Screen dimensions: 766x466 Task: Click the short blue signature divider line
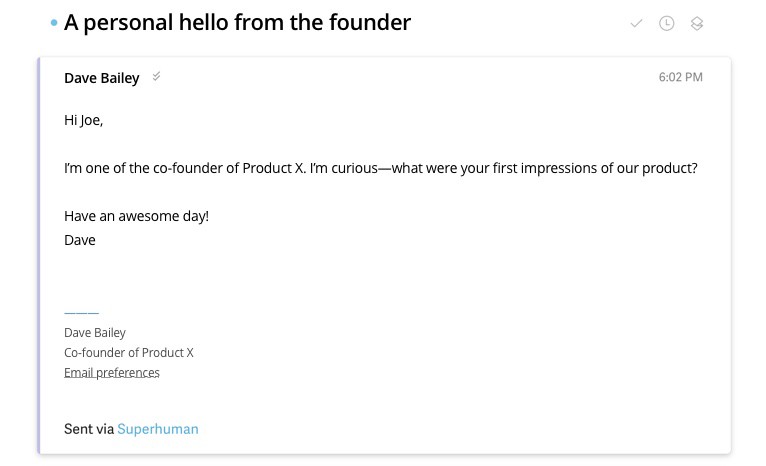(81, 313)
